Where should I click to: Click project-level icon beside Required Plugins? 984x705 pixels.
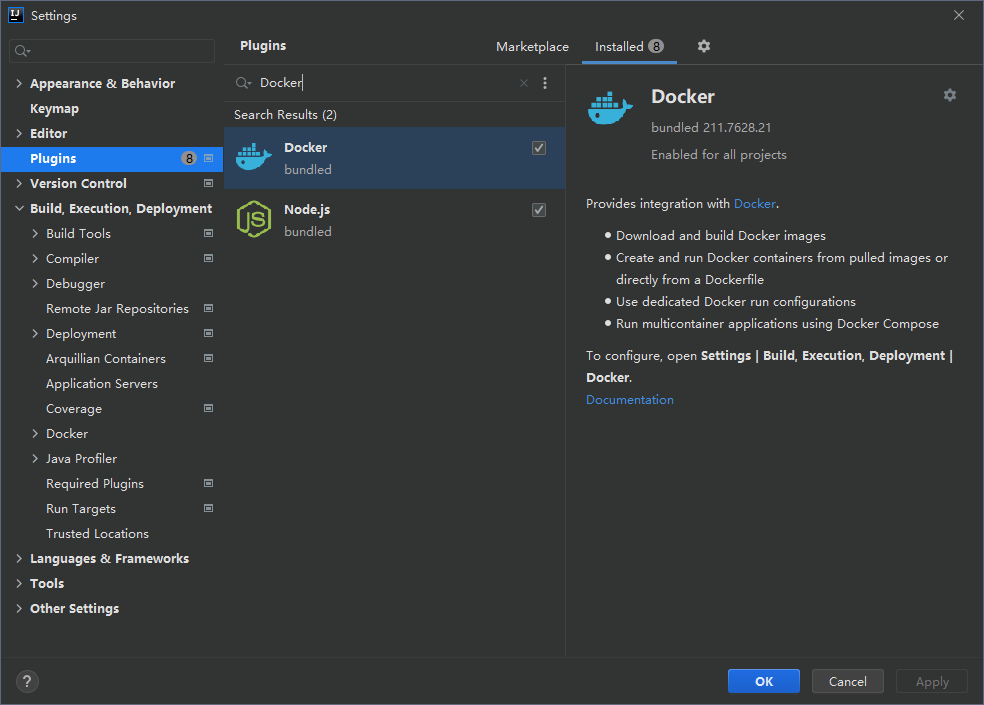coord(208,483)
